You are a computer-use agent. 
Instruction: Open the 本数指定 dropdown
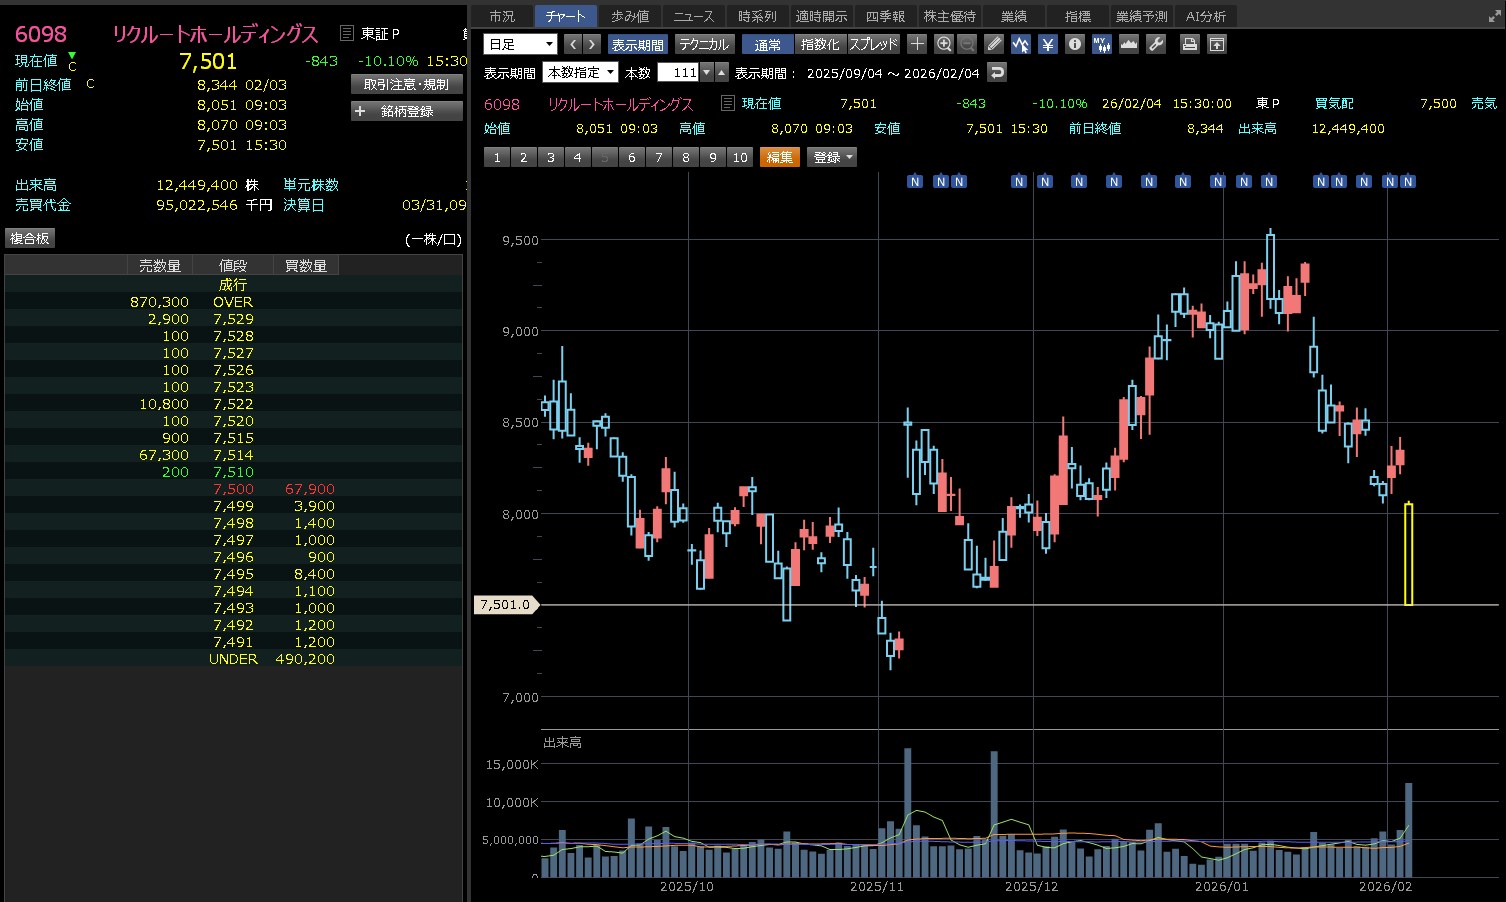point(580,72)
